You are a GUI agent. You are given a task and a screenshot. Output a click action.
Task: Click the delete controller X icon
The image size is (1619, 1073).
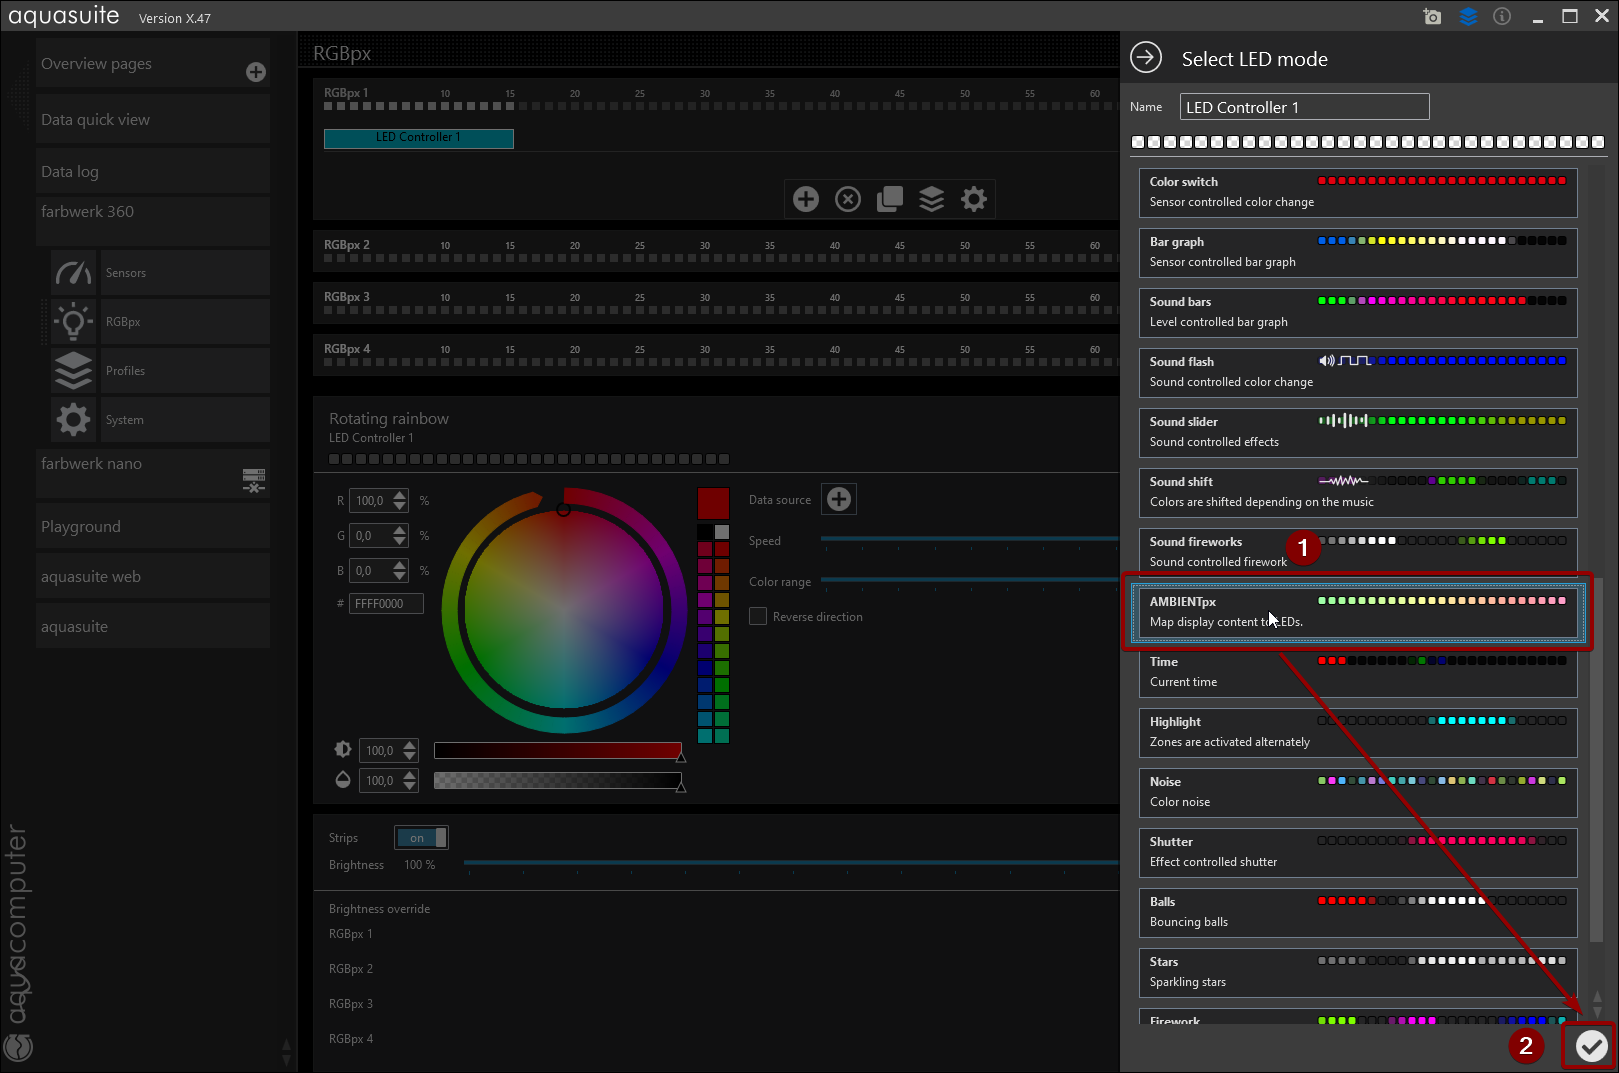(x=848, y=199)
